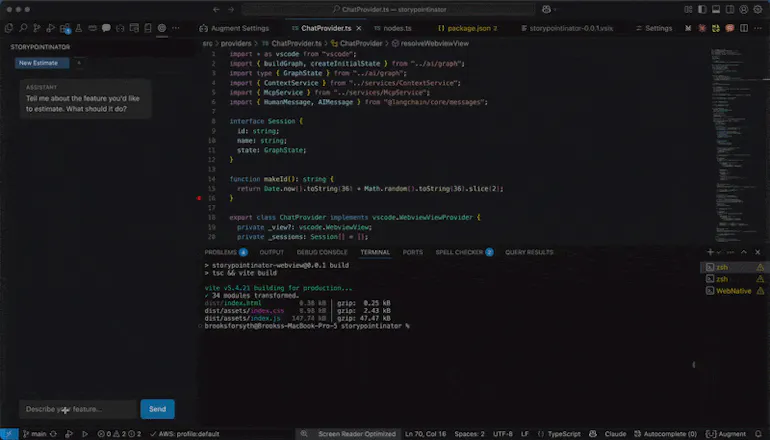Open the Explorer view in activity bar
Image resolution: width=770 pixels, height=440 pixels.
[x=8, y=28]
